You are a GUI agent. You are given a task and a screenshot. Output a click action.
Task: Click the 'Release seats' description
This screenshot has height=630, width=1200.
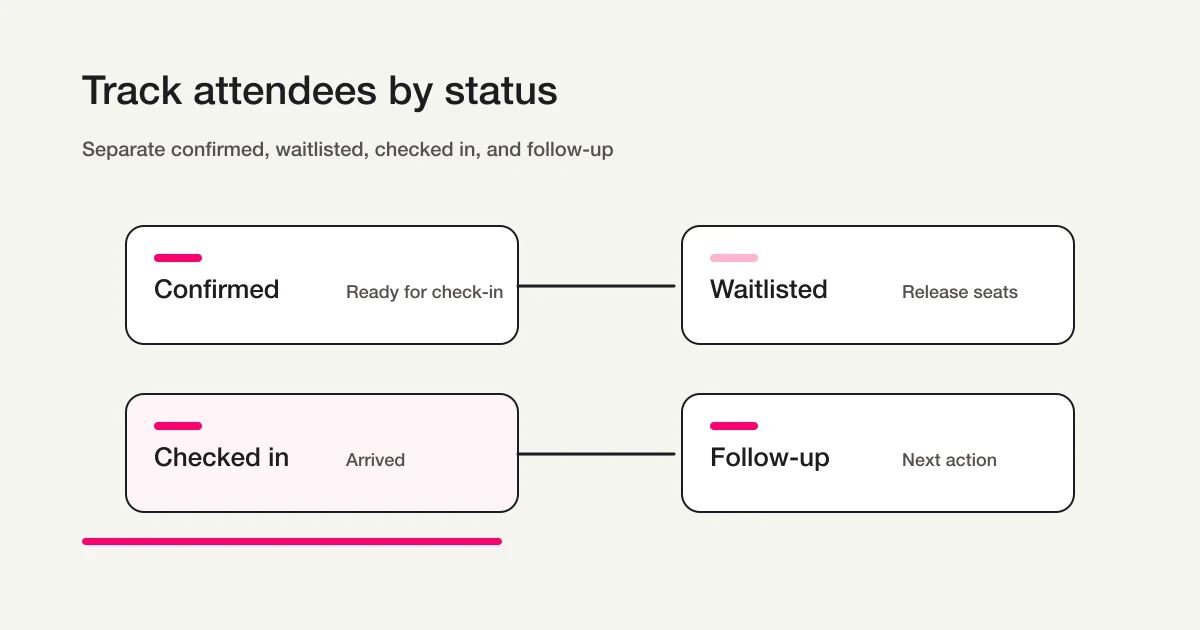(959, 292)
